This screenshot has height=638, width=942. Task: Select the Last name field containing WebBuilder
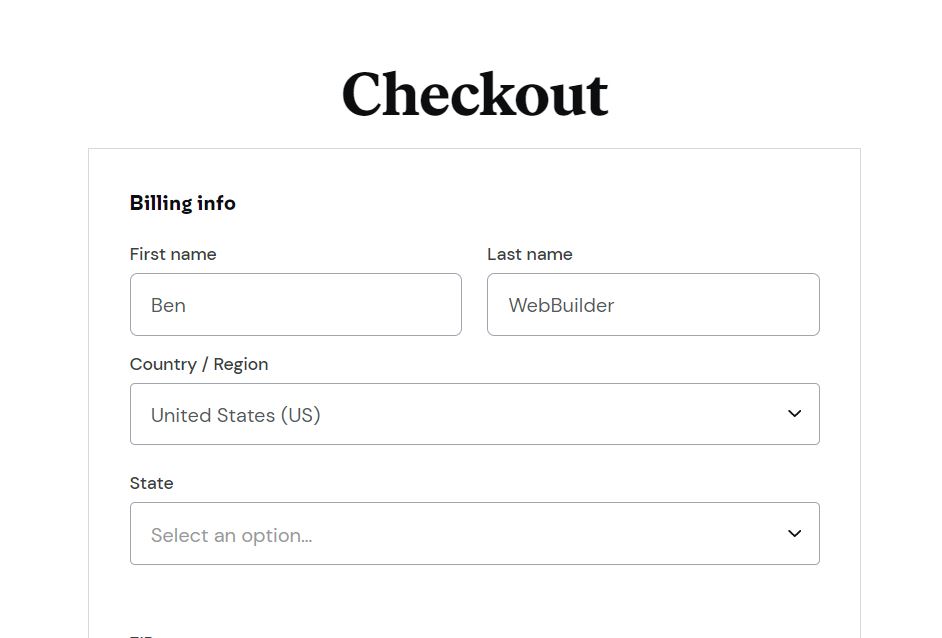(653, 304)
